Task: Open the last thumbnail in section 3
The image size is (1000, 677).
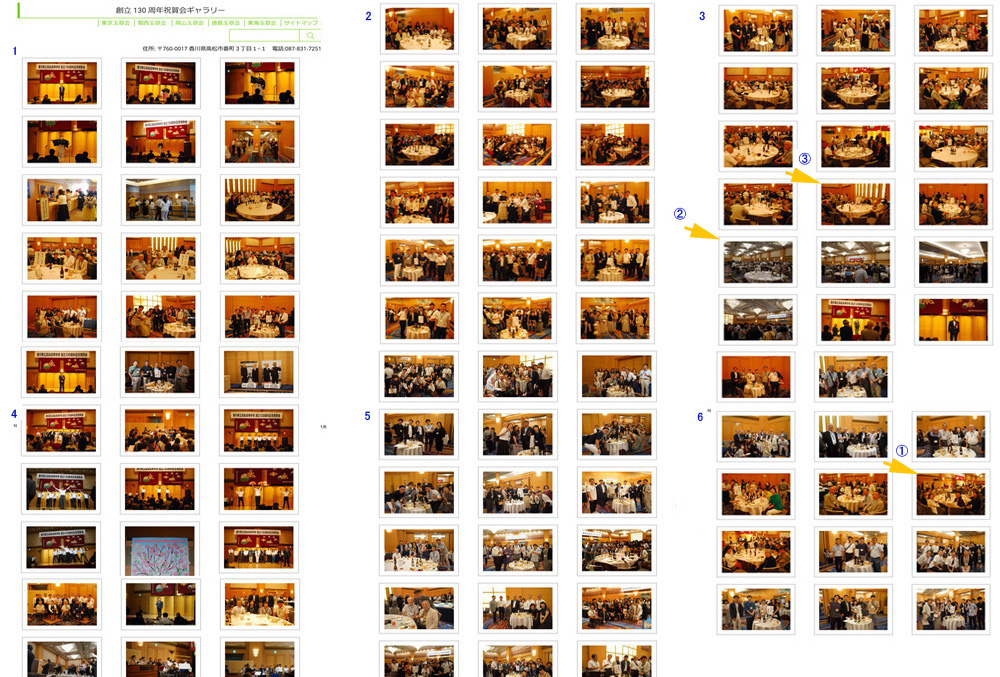Action: [x=855, y=377]
